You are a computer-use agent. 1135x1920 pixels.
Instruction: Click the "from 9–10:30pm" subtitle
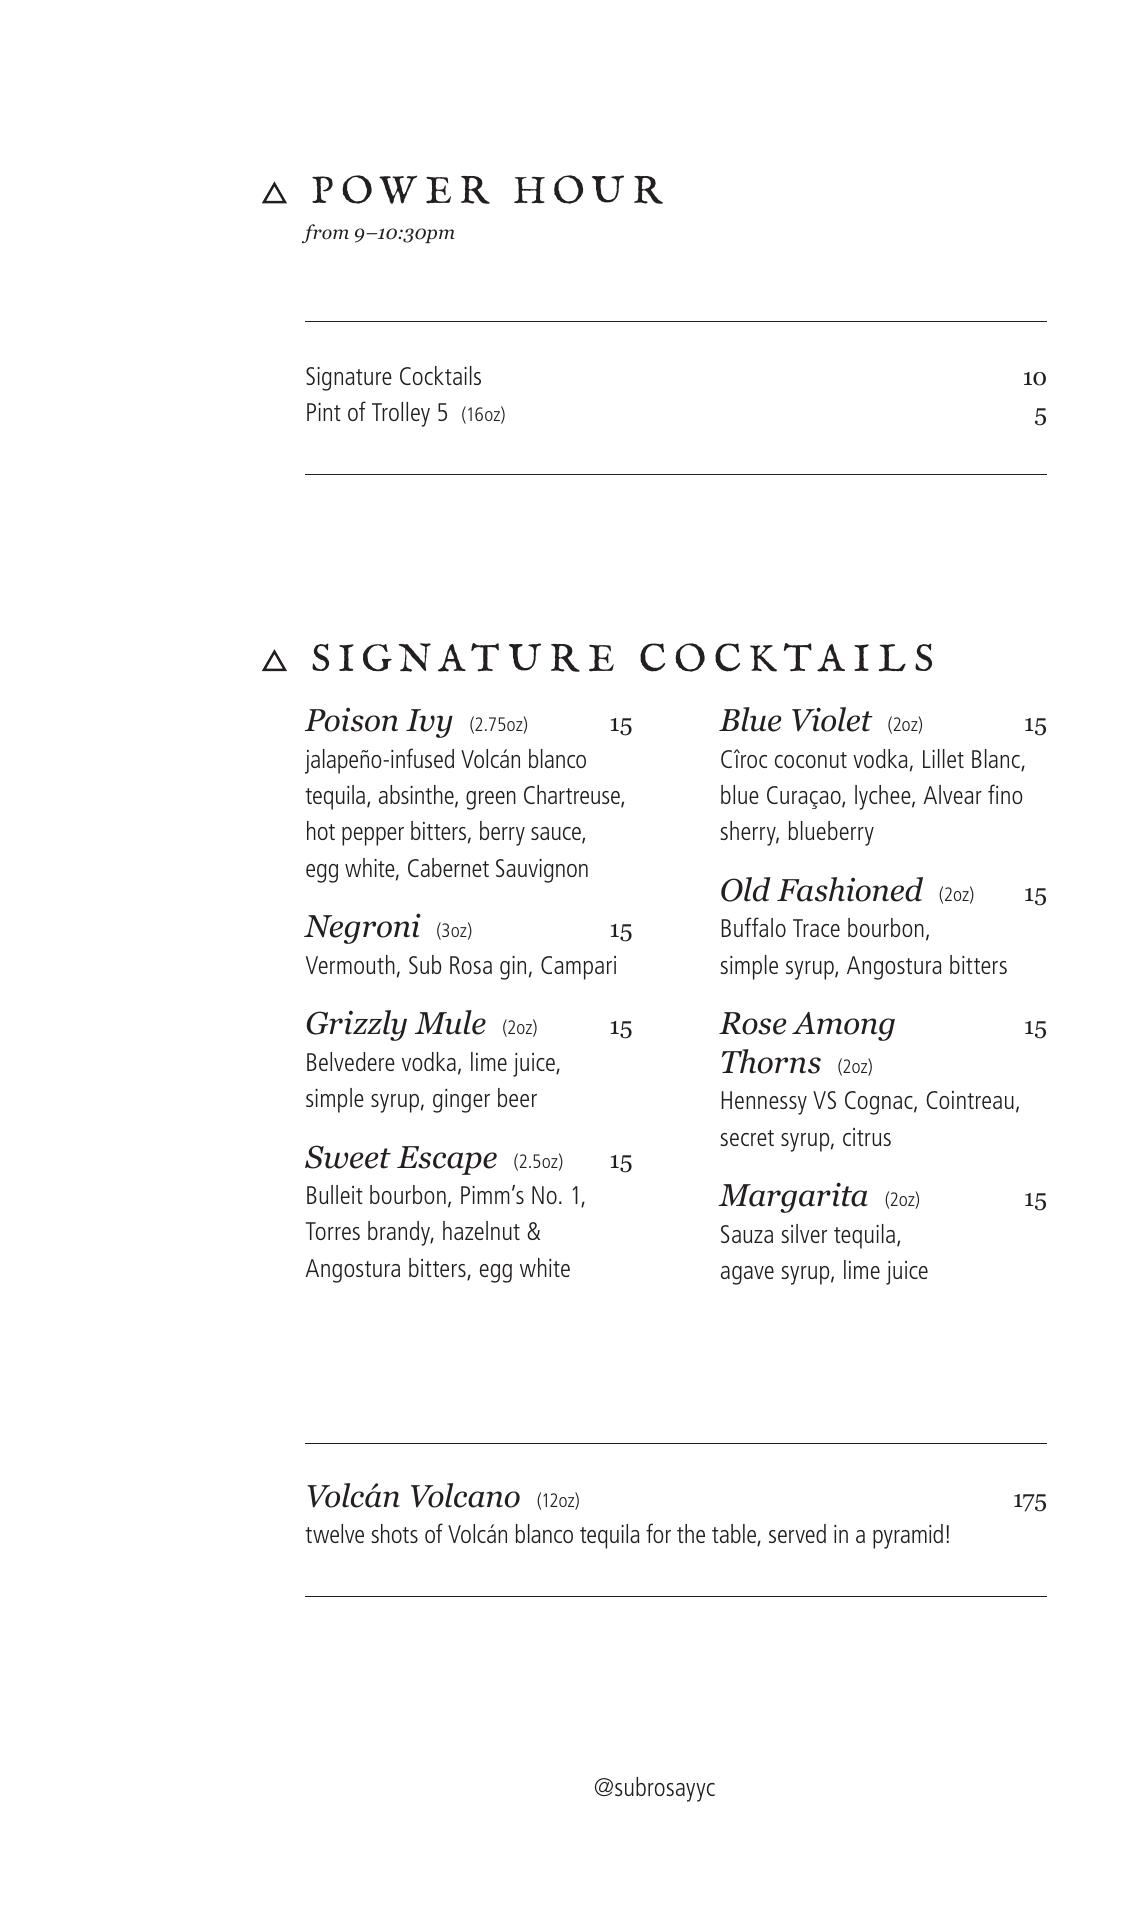(379, 233)
